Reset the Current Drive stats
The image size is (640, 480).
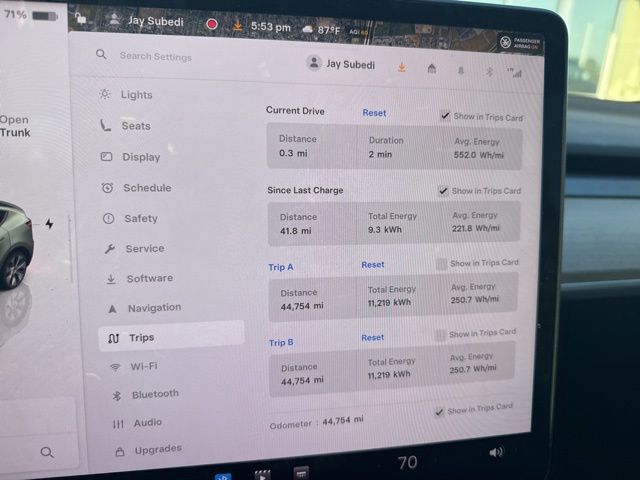coord(374,113)
